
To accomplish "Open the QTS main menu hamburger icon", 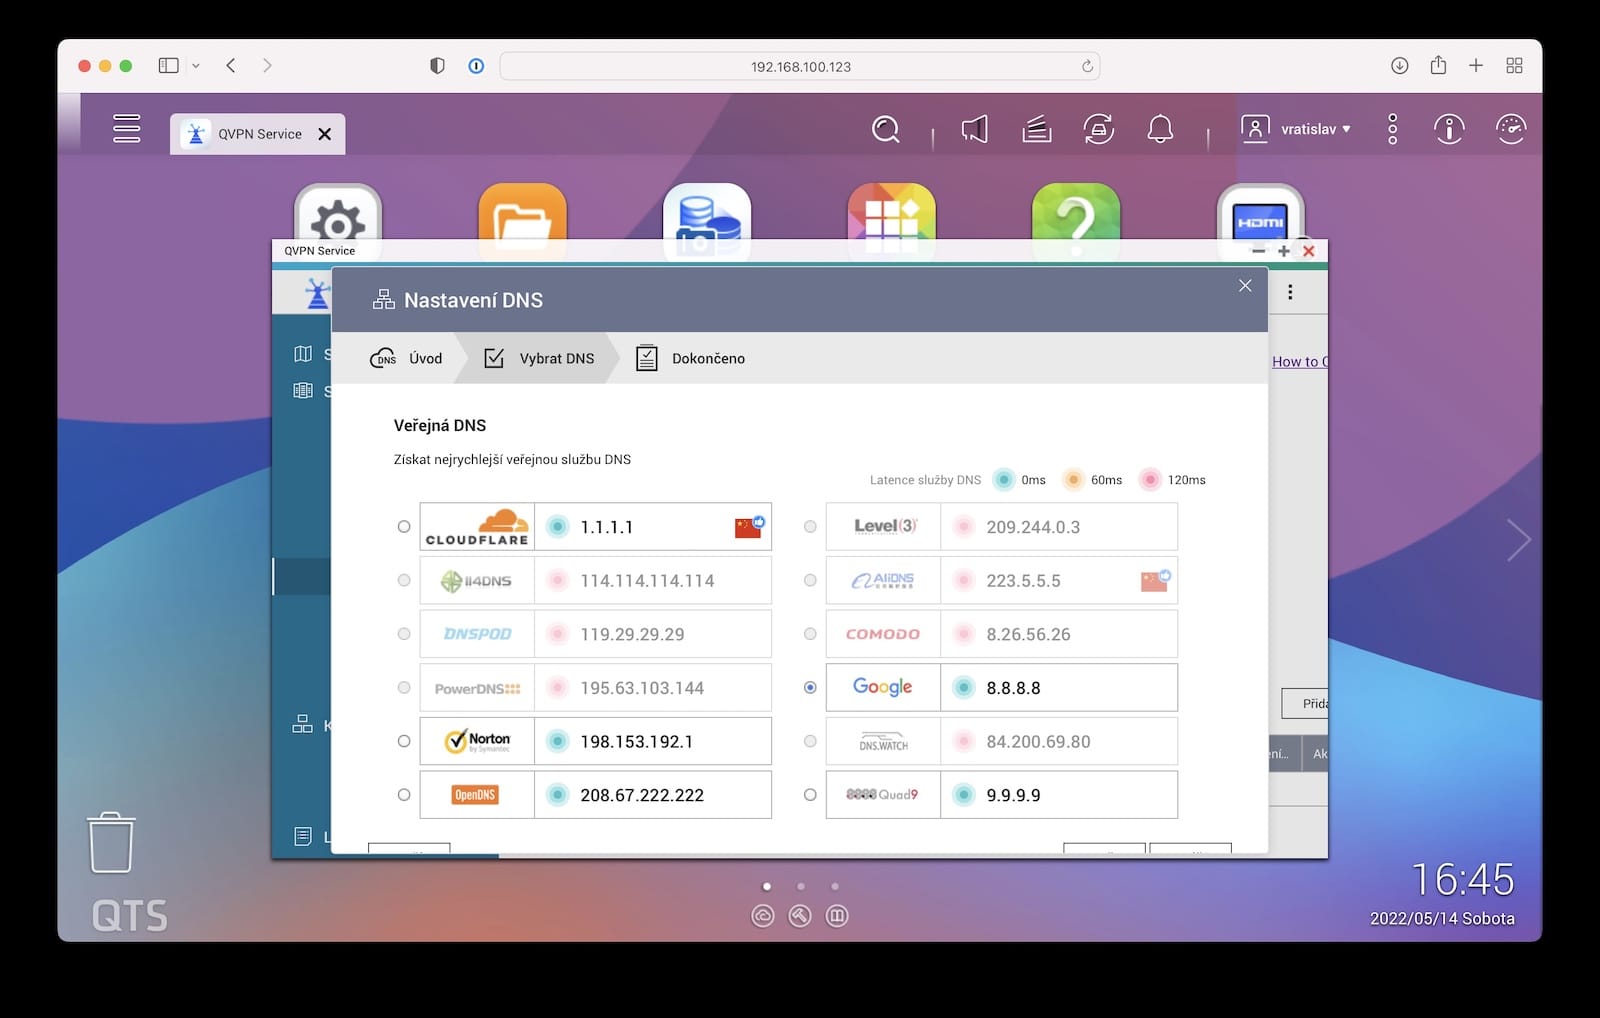I will pos(127,129).
